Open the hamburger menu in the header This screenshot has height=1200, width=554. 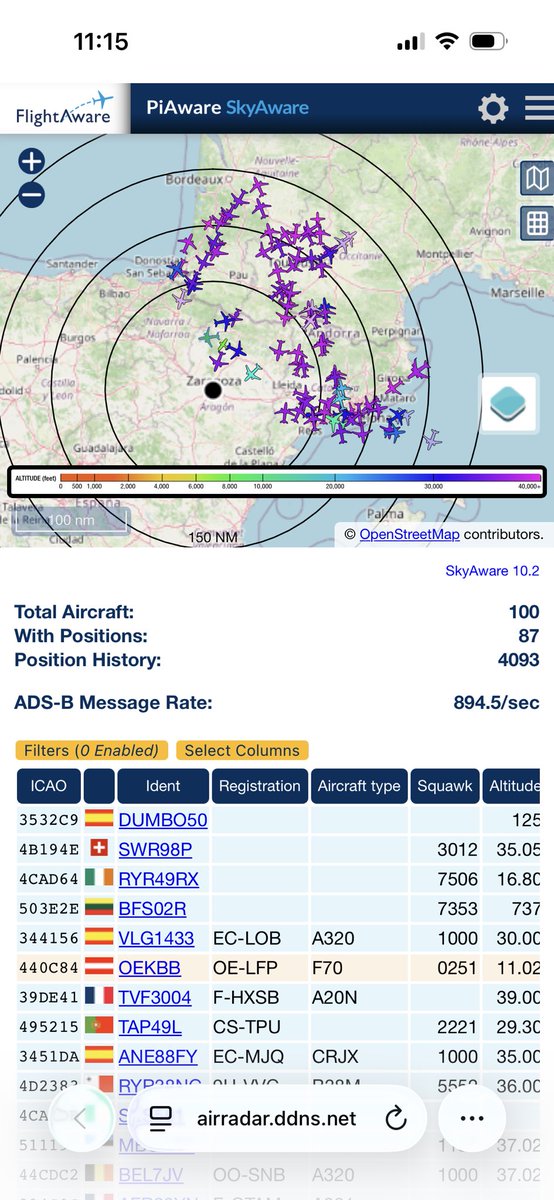[540, 109]
